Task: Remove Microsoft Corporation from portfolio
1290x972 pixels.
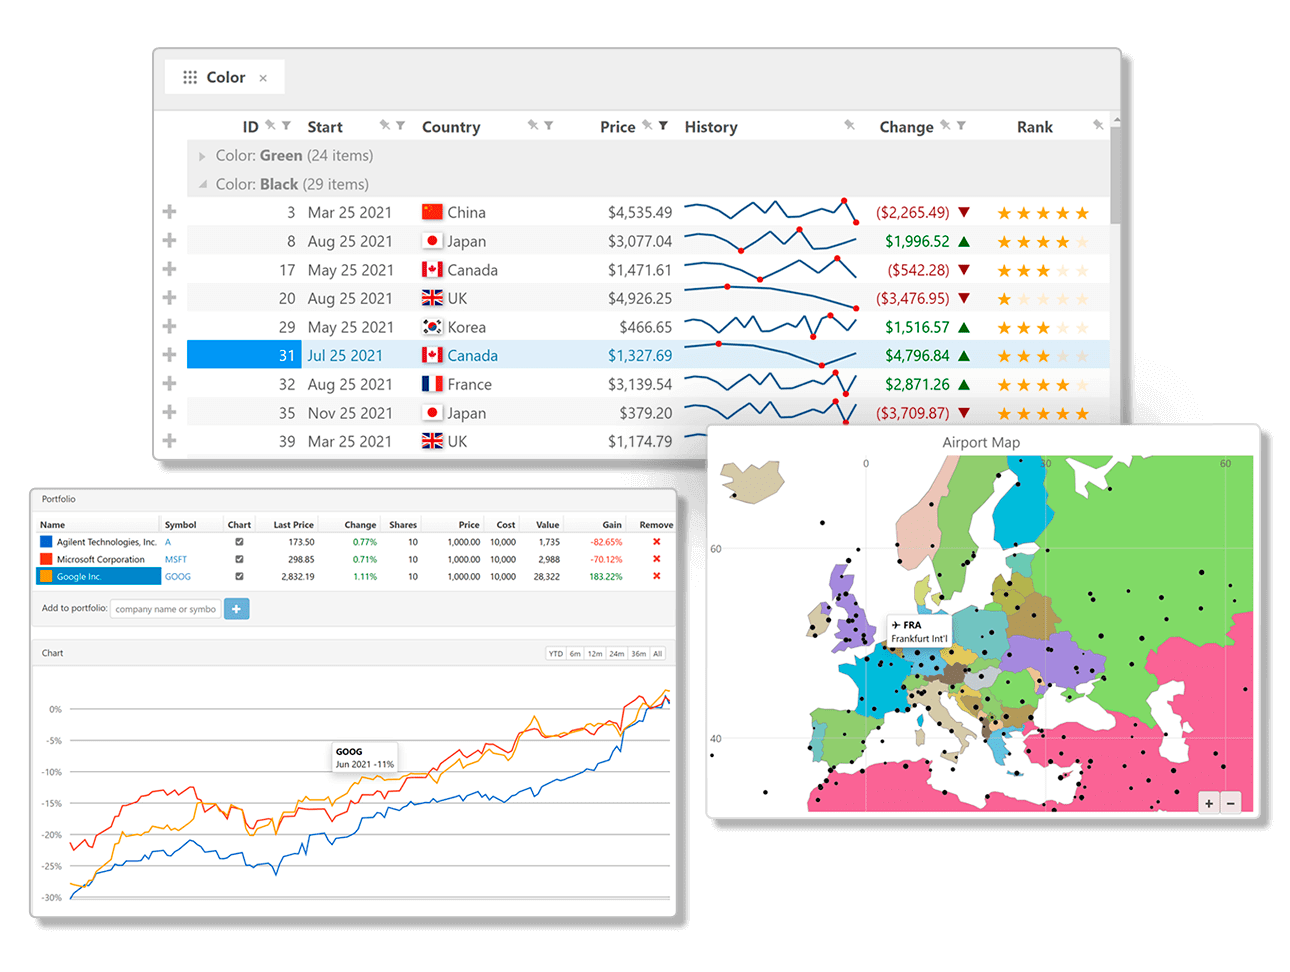Action: tap(657, 559)
